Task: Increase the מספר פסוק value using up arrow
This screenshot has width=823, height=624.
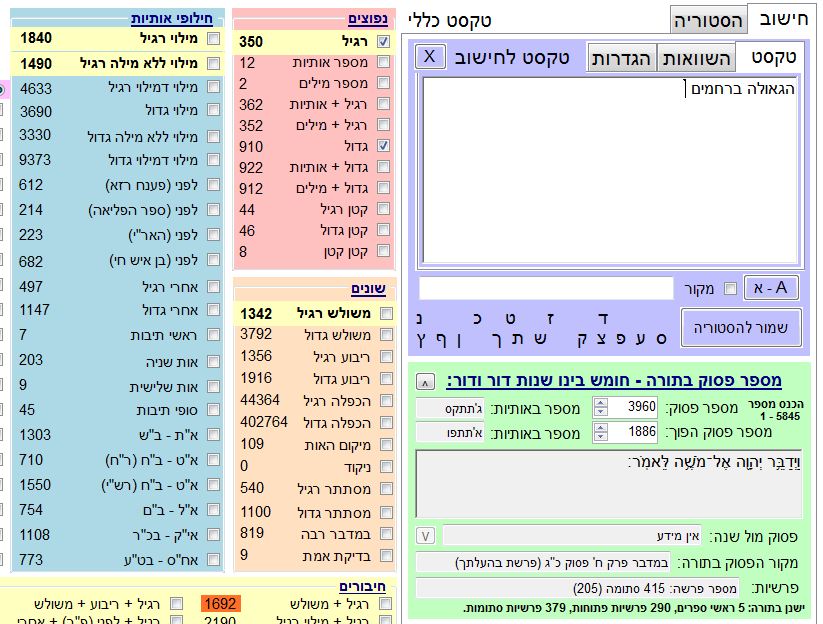Action: click(x=600, y=403)
